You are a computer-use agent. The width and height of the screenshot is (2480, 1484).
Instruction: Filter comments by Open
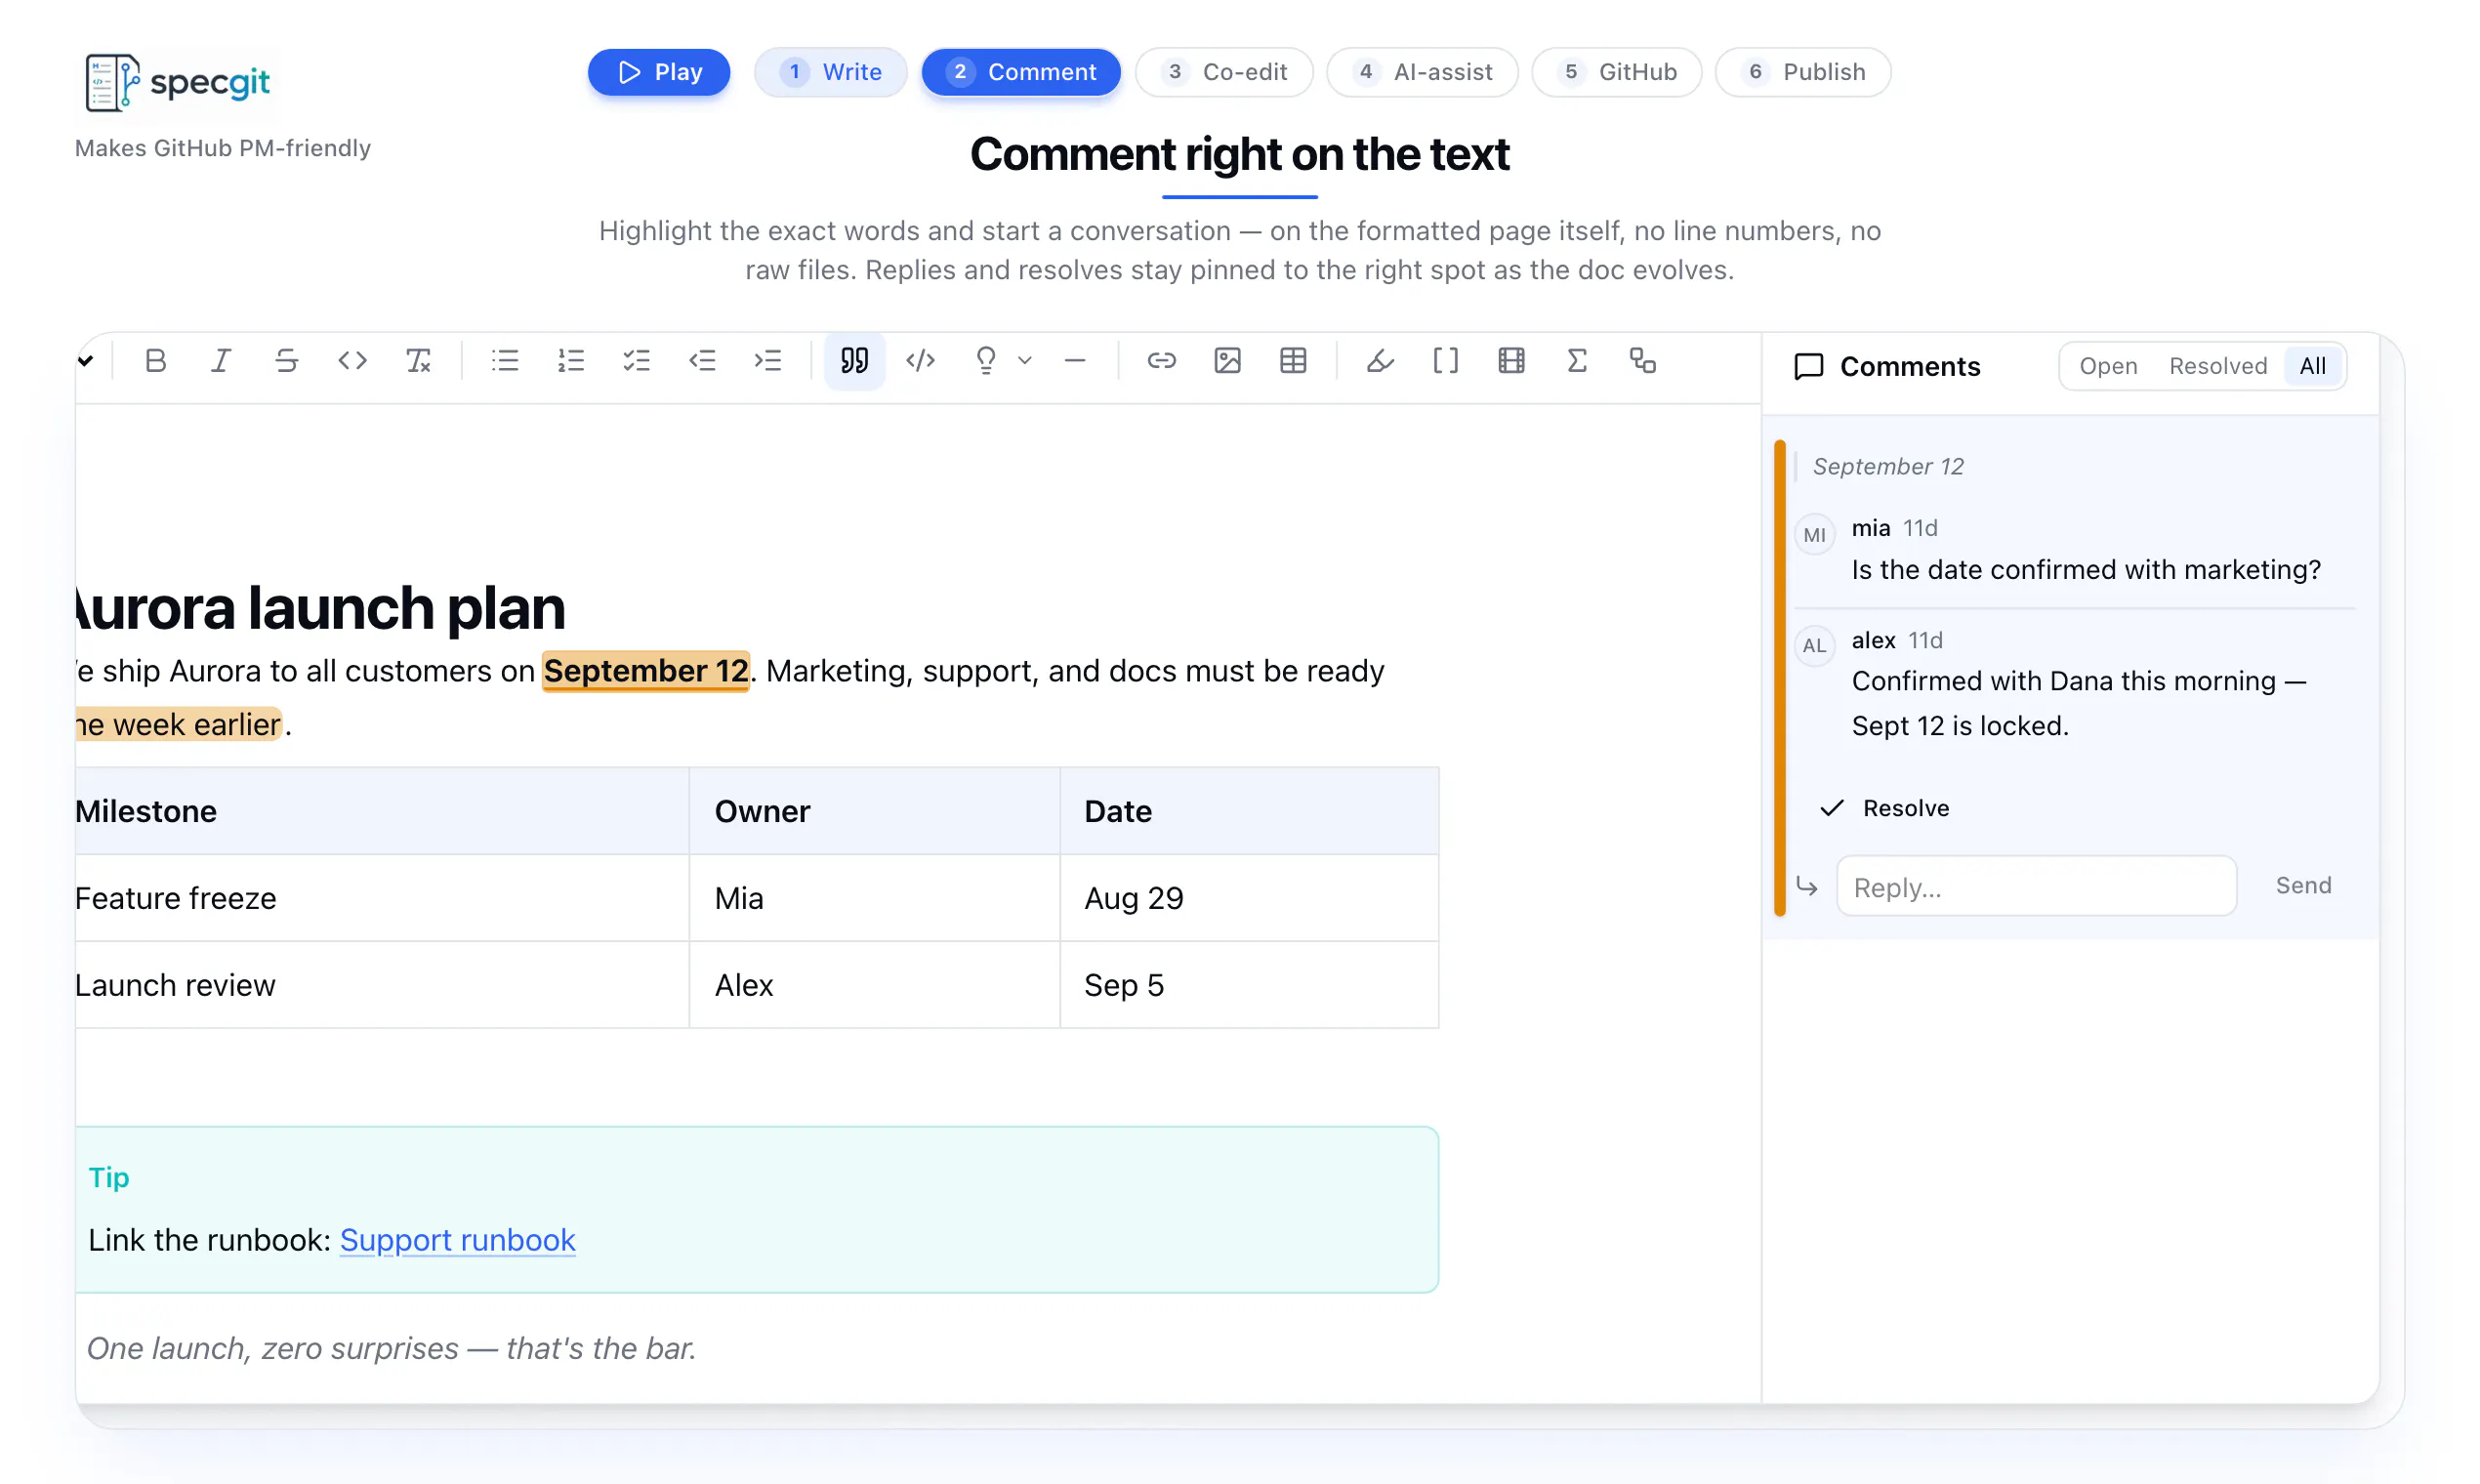(2108, 366)
